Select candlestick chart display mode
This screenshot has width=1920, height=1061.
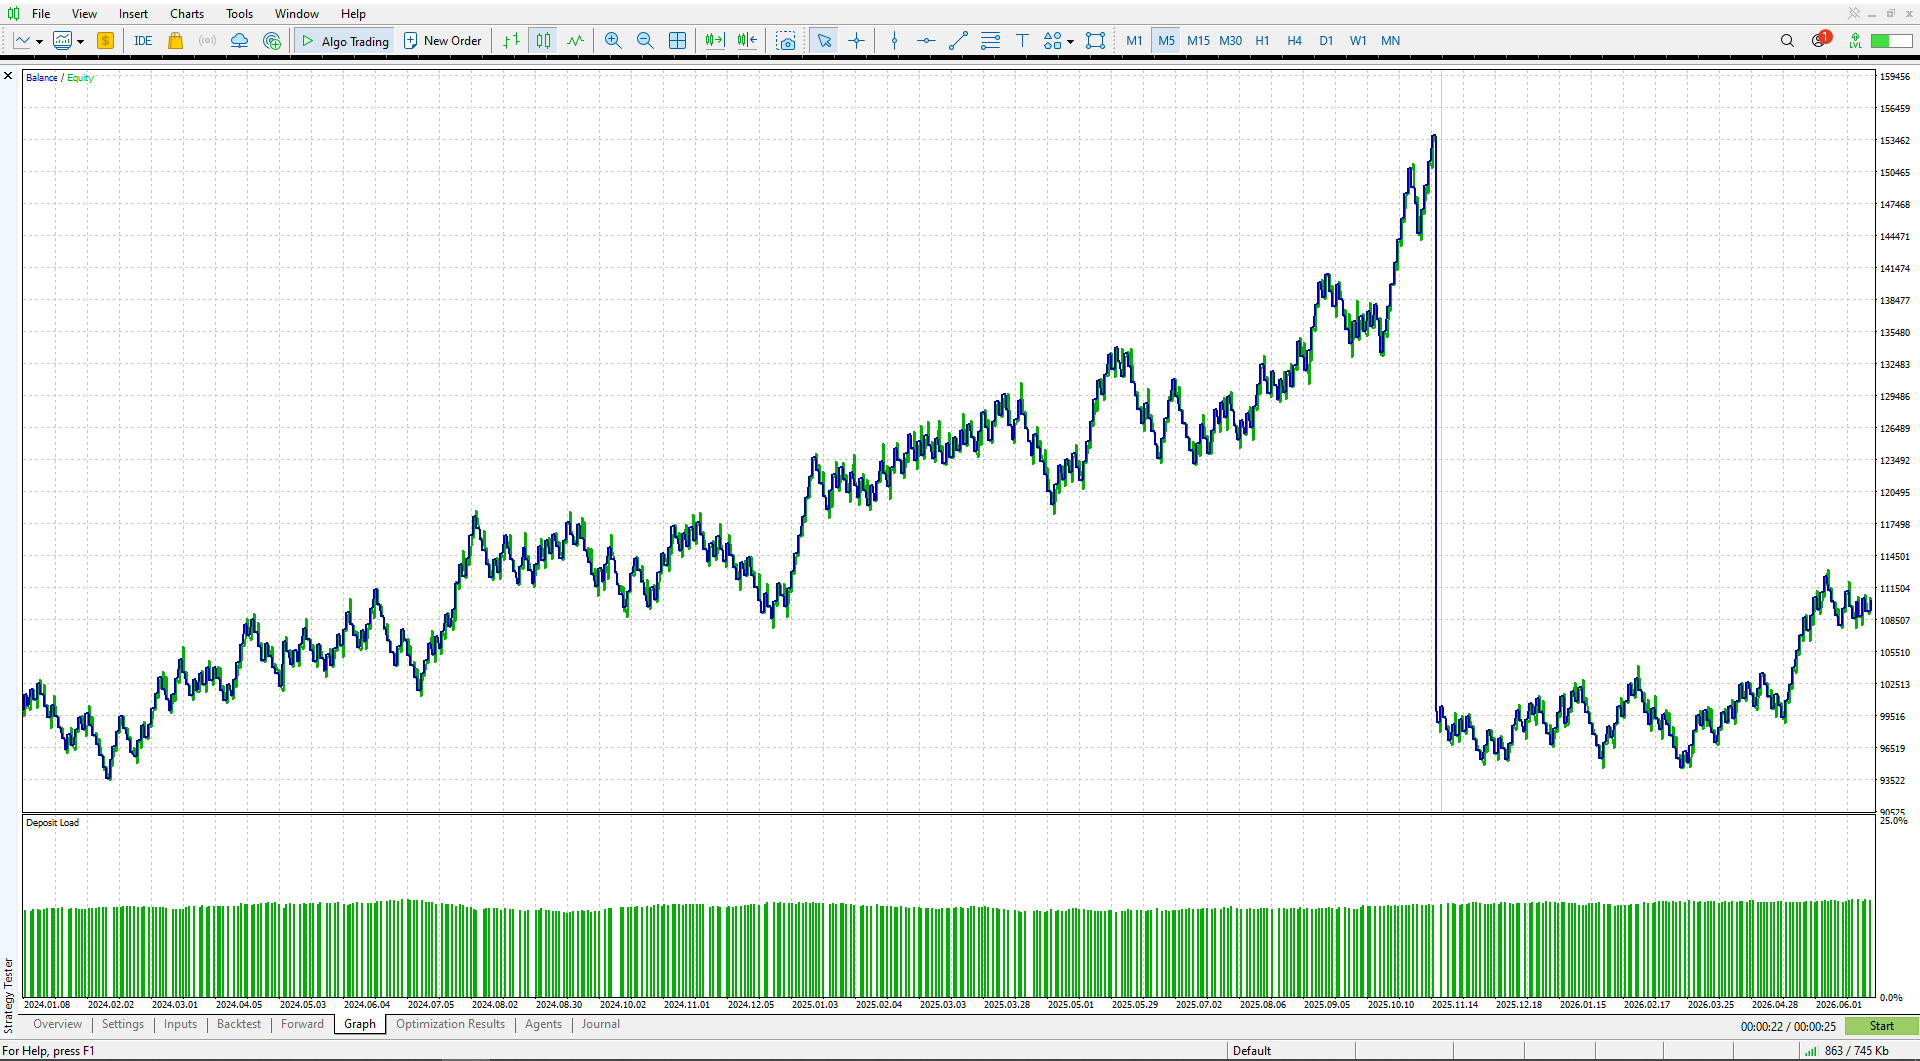[543, 41]
